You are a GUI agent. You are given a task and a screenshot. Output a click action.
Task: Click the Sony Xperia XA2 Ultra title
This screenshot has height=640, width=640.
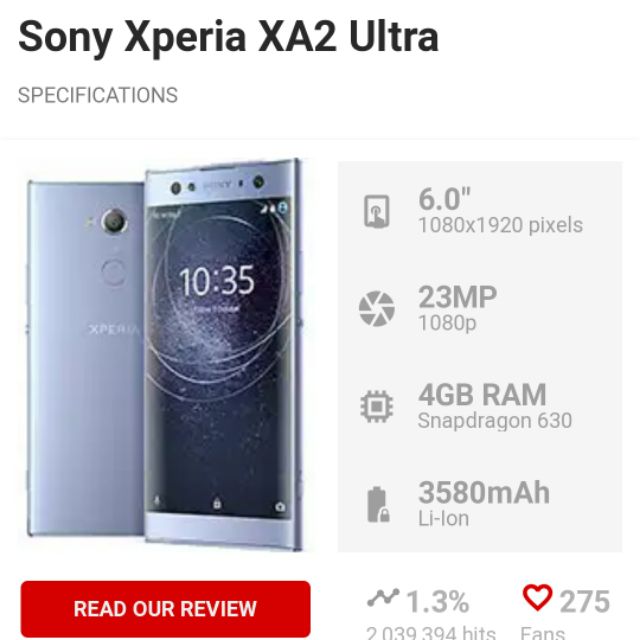[228, 38]
